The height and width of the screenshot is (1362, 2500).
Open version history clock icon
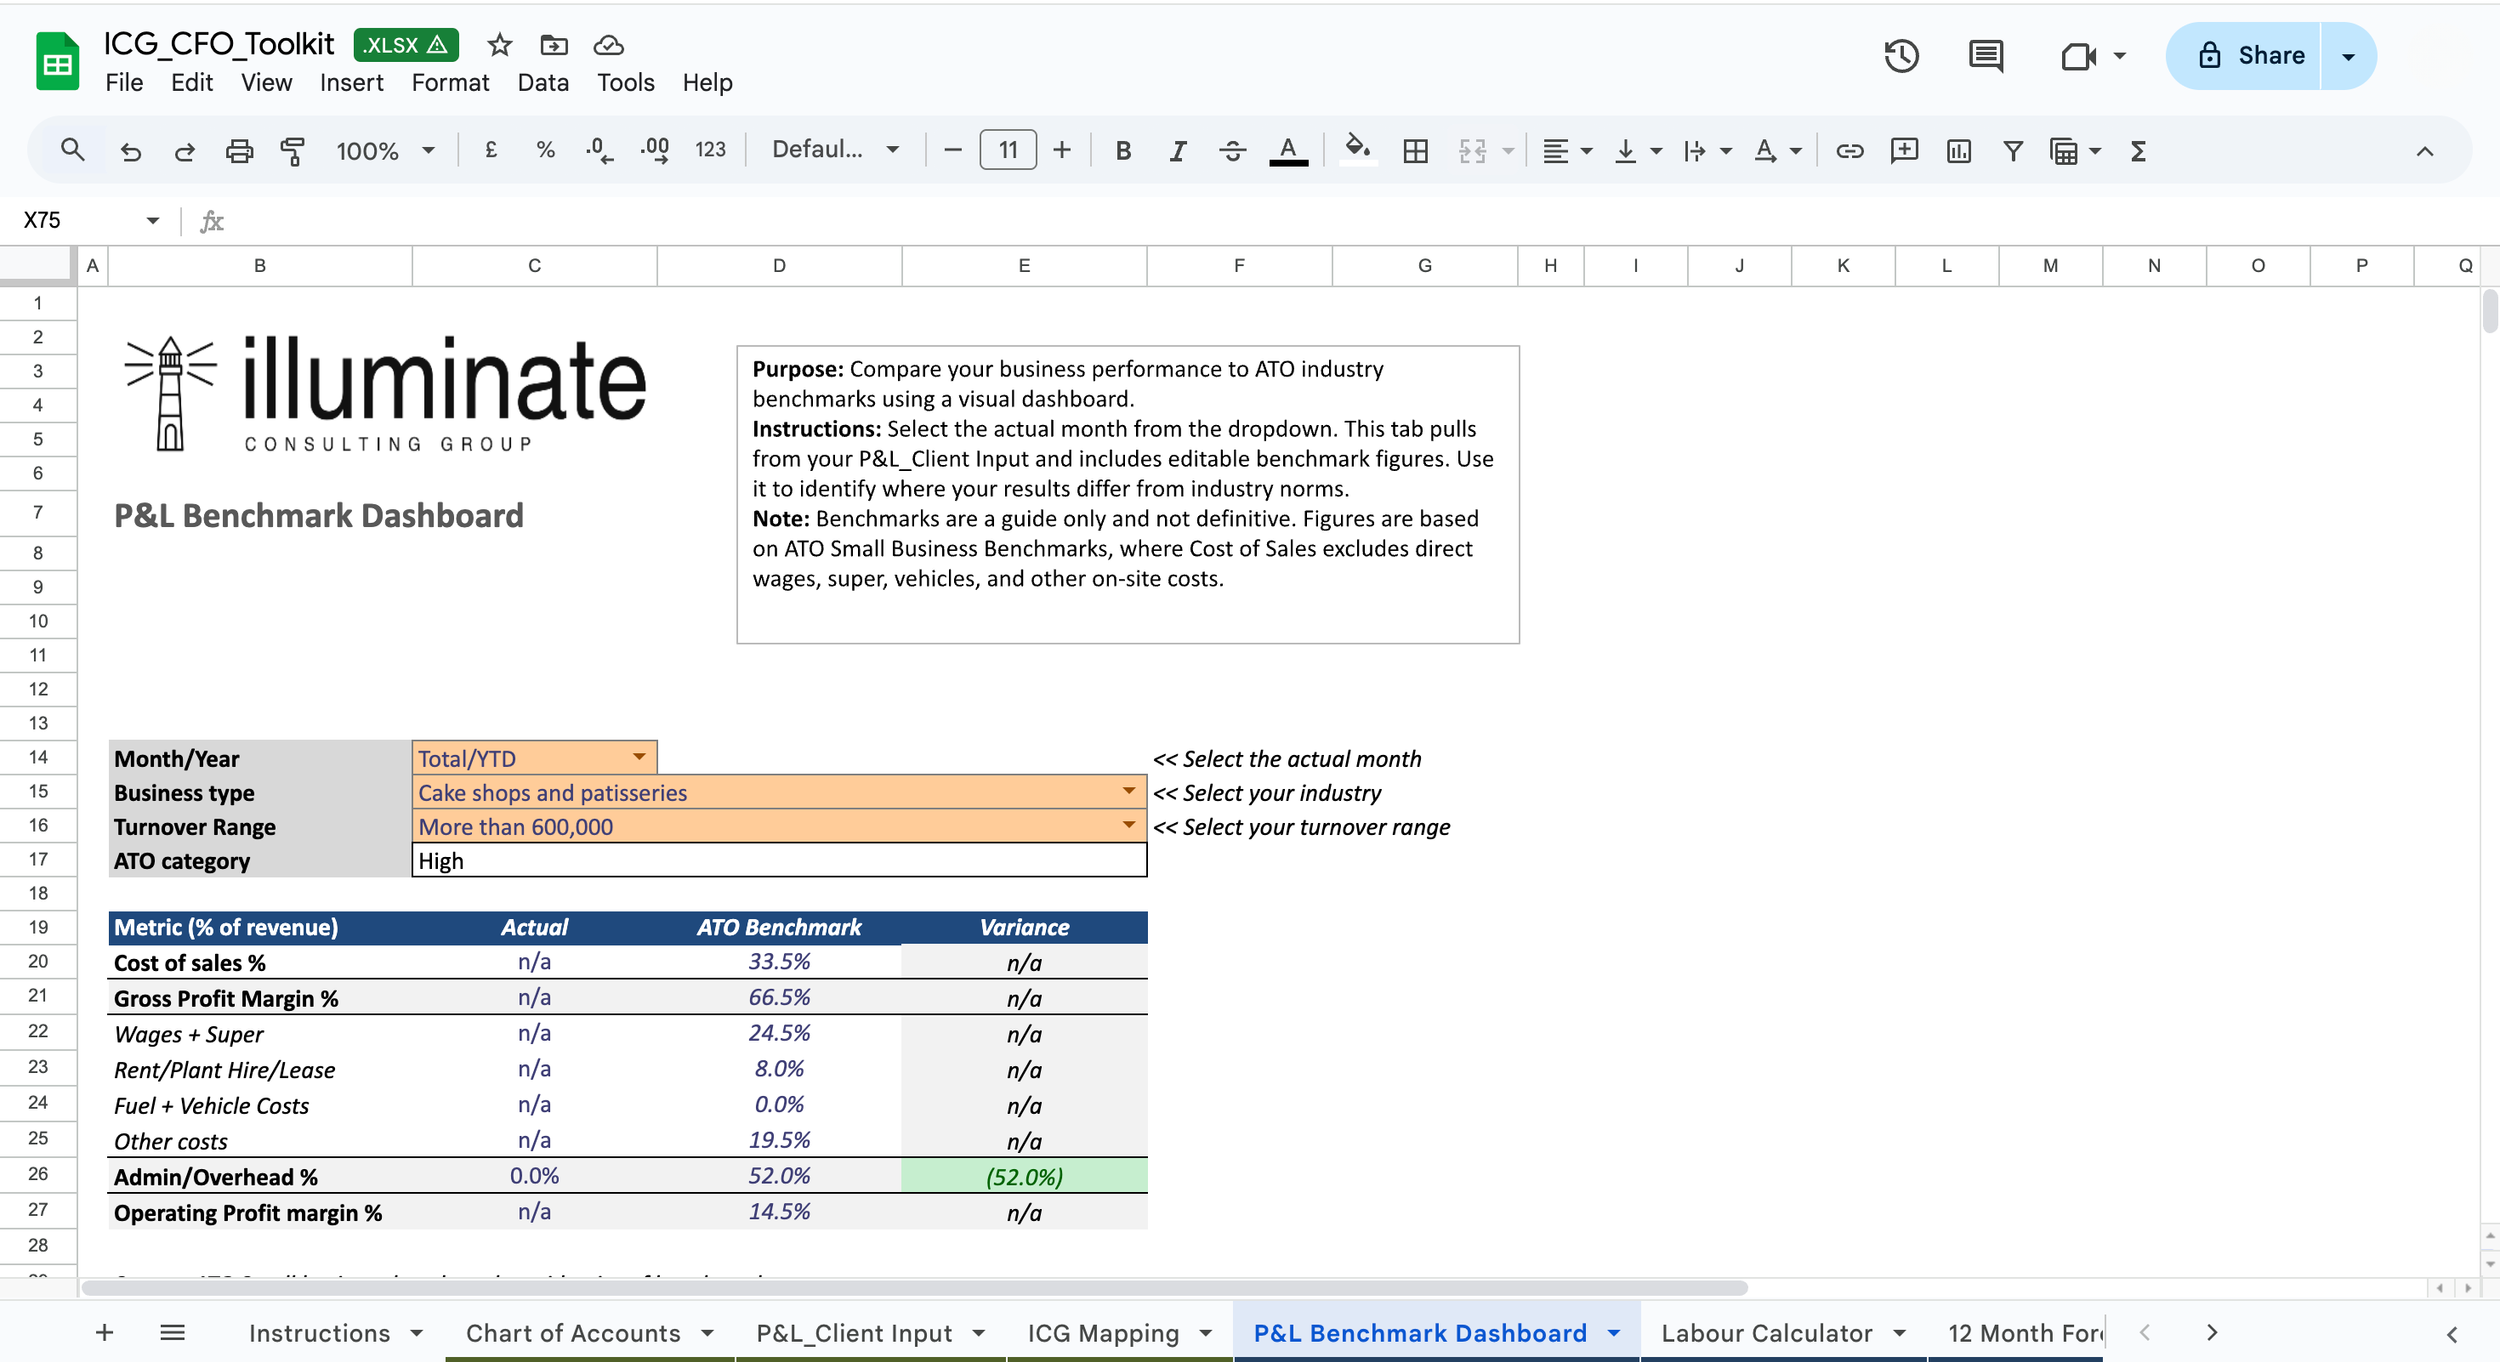point(1901,56)
